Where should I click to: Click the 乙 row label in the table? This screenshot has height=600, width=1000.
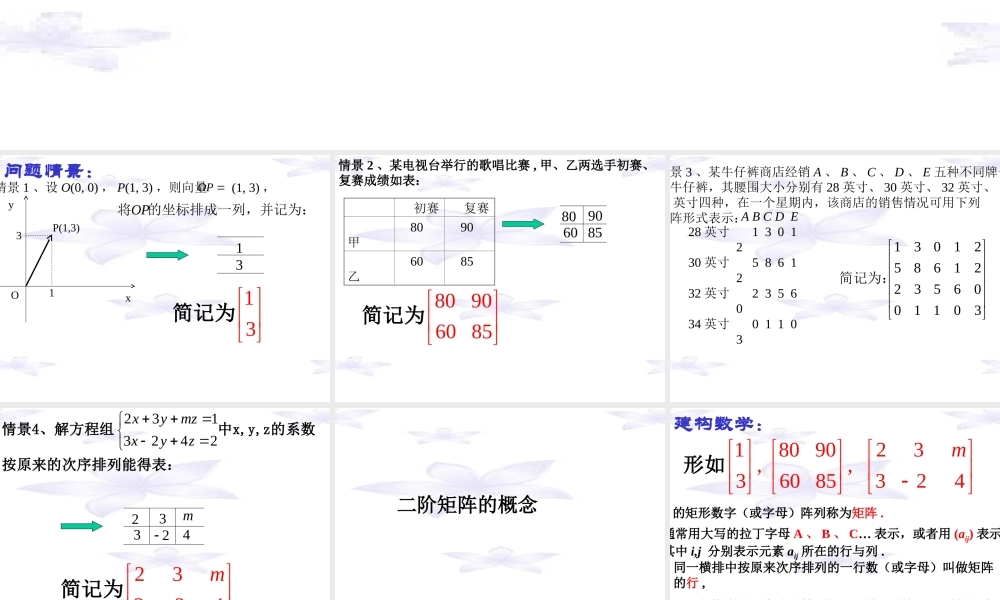pos(354,276)
